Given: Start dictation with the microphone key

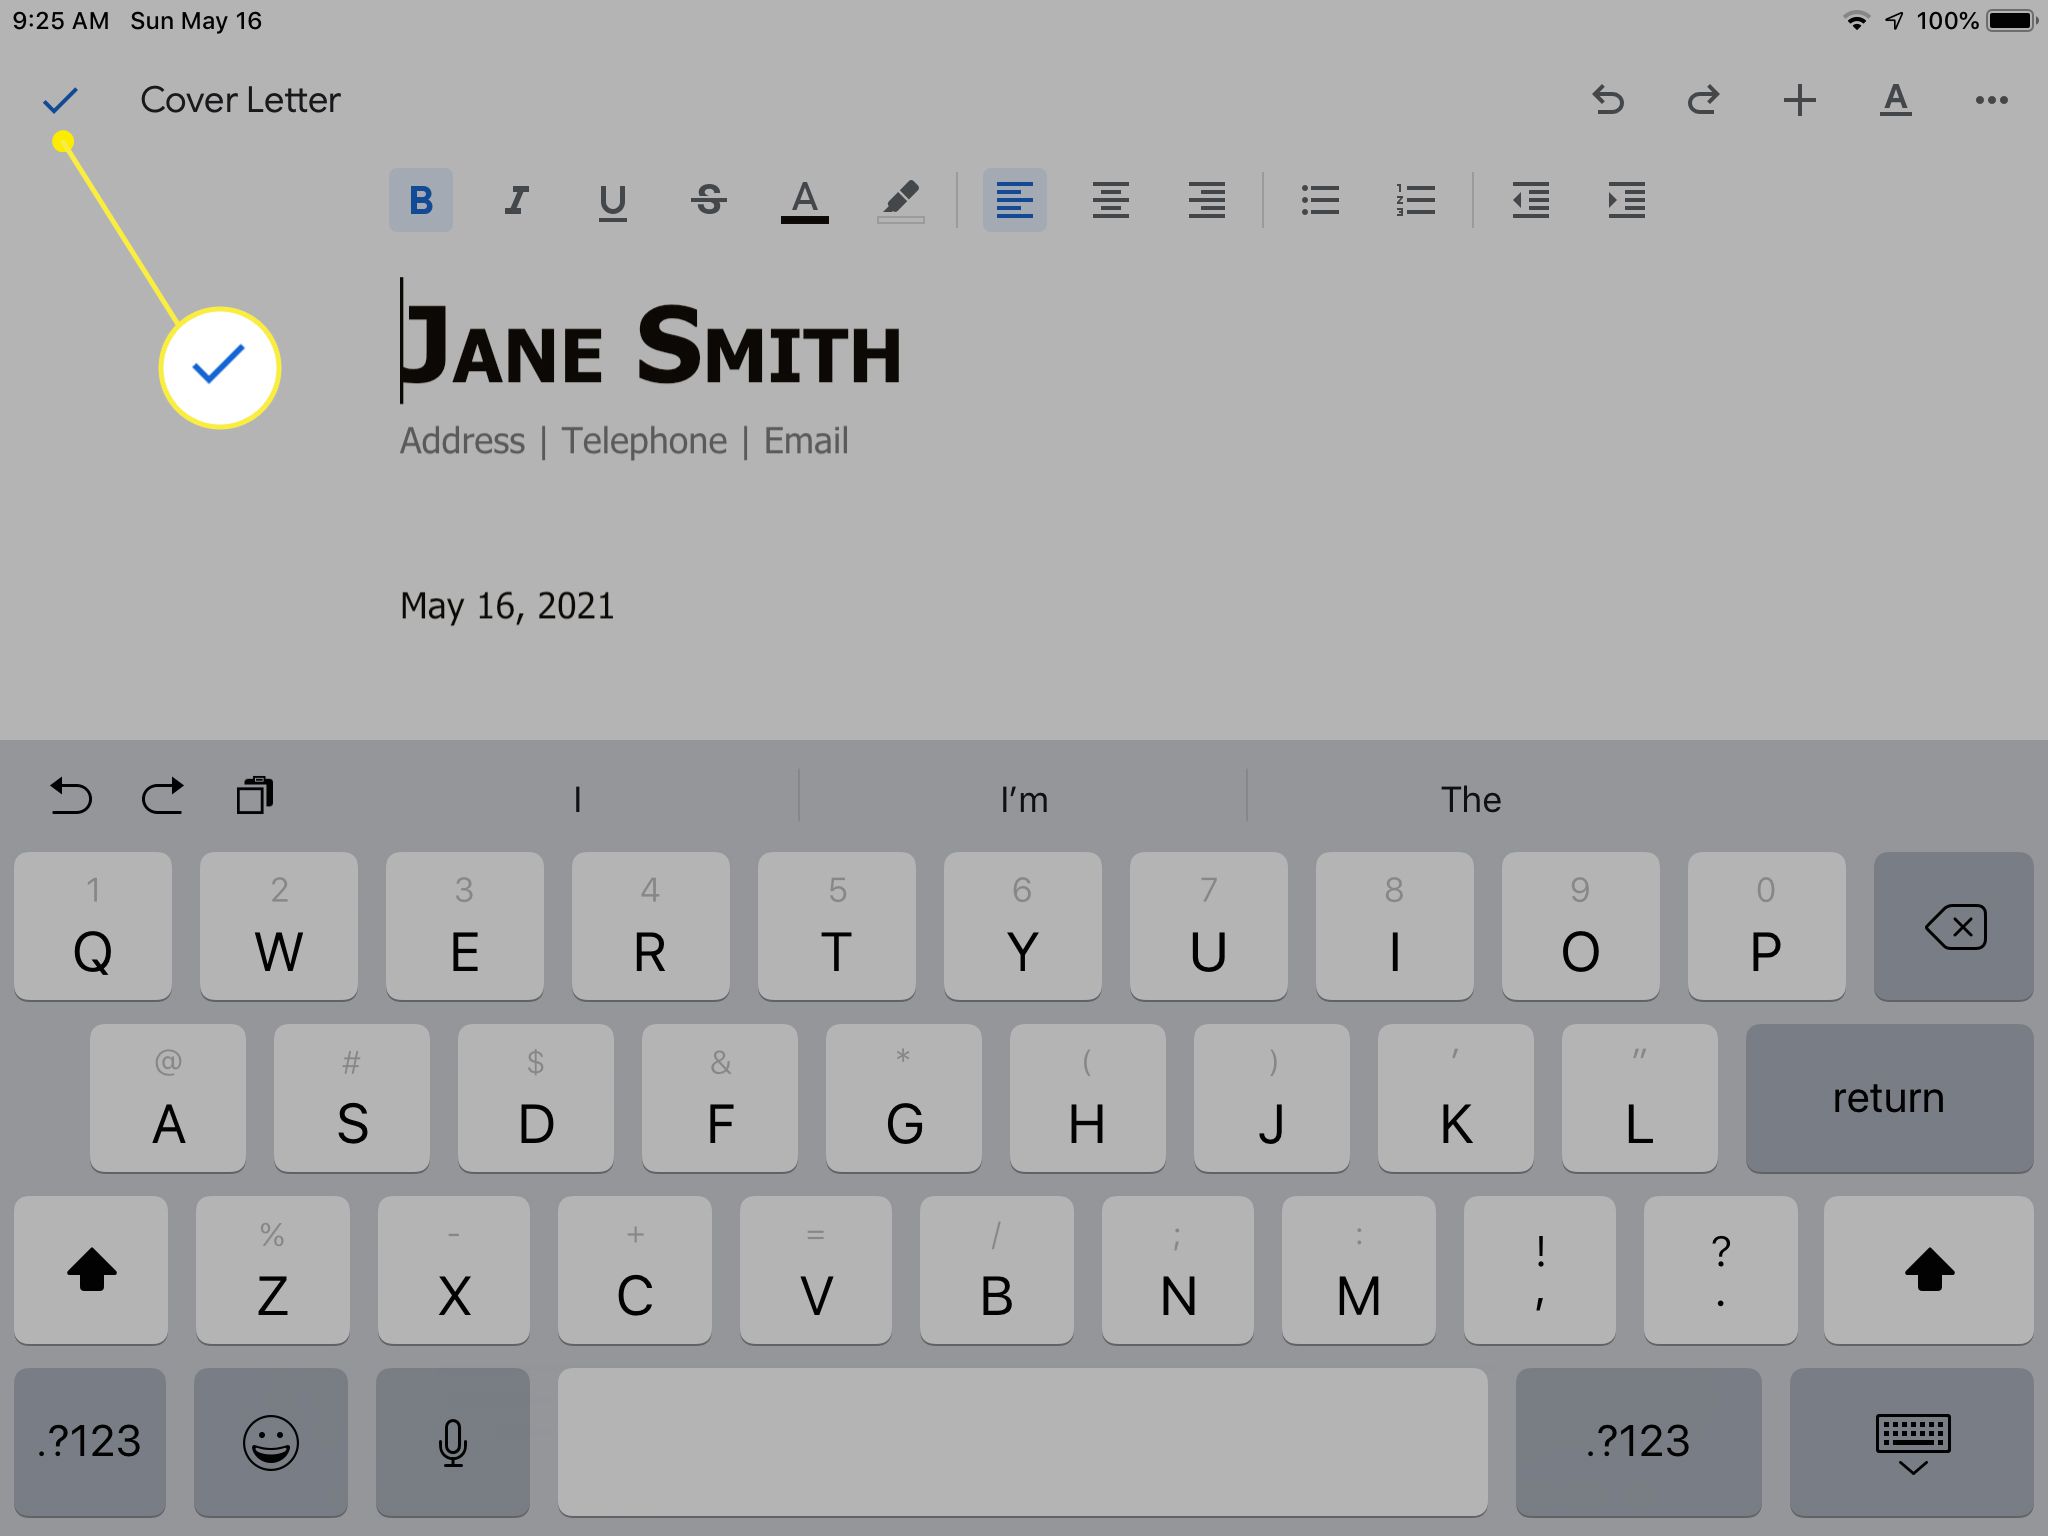Looking at the screenshot, I should pos(453,1442).
